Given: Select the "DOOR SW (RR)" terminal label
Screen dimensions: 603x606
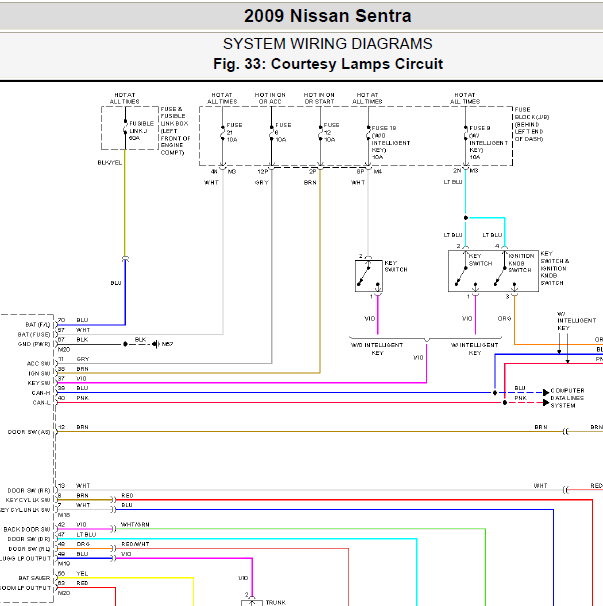Looking at the screenshot, I should click(29, 490).
